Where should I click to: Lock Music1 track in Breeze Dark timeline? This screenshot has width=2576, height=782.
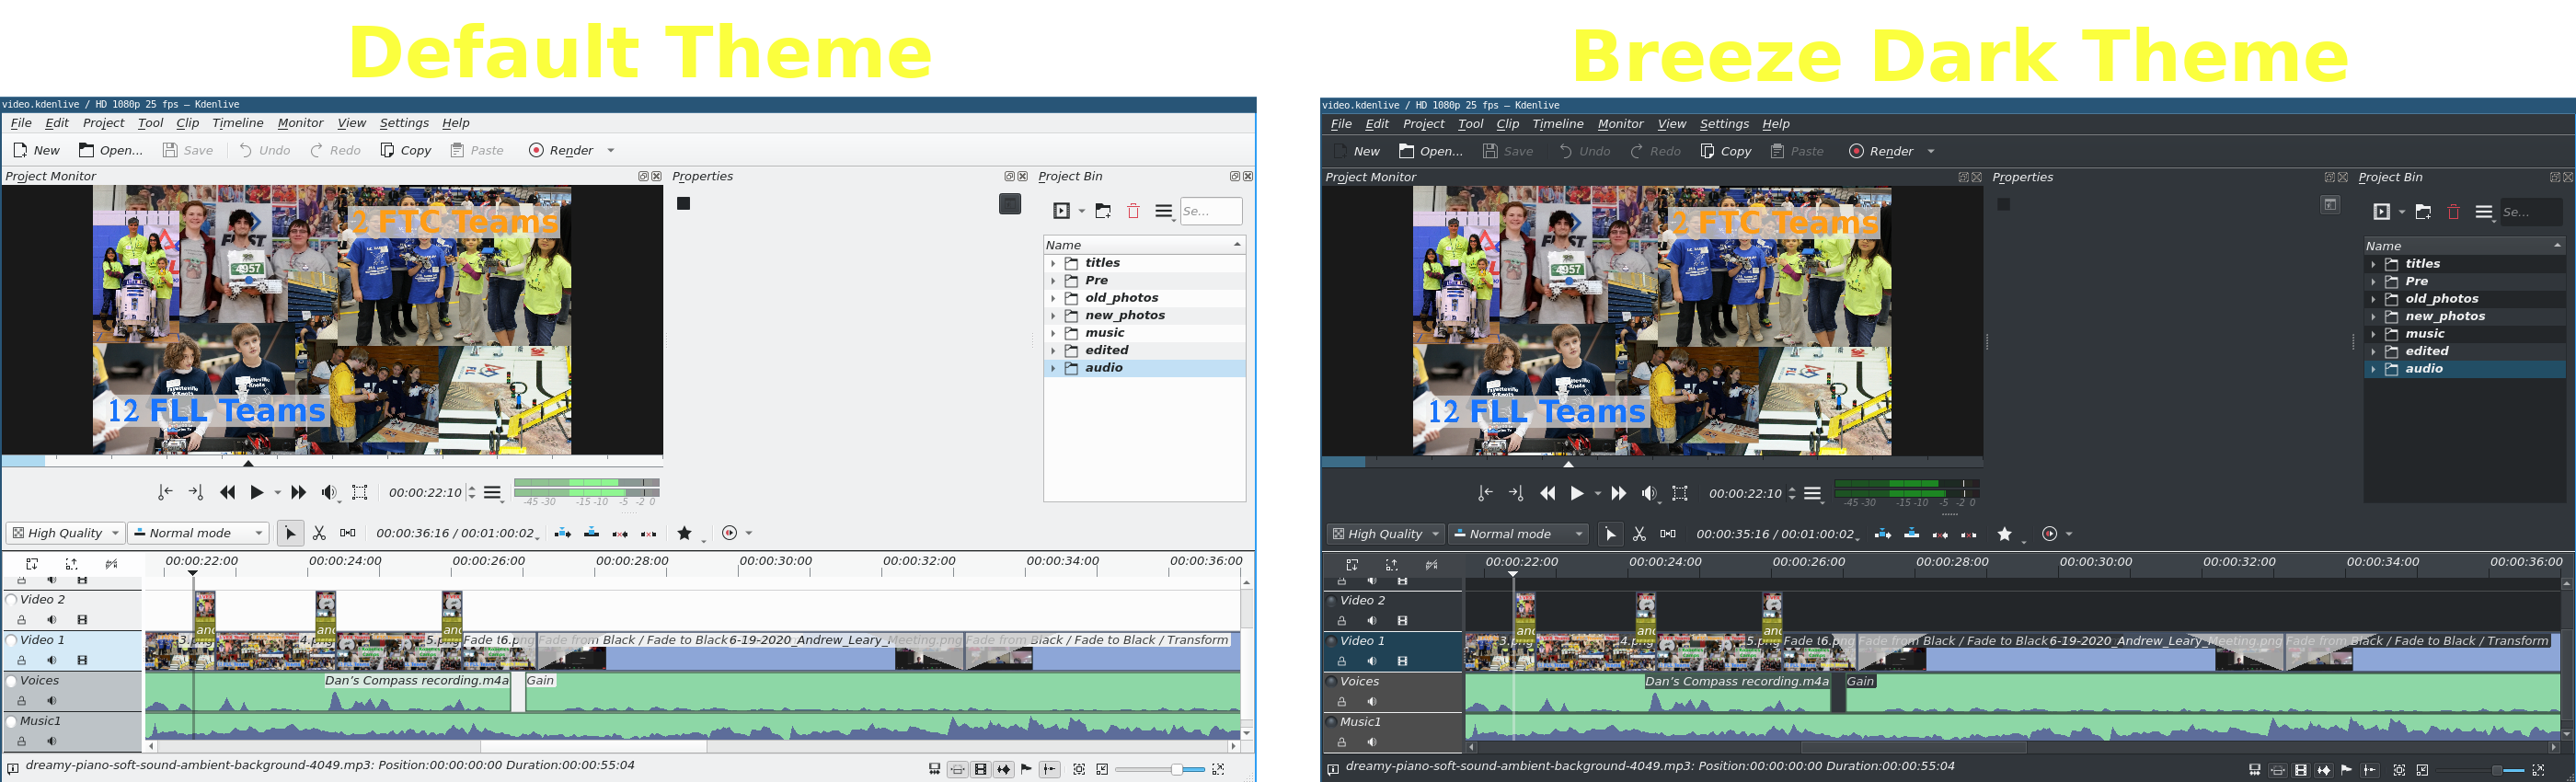pyautogui.click(x=1342, y=742)
